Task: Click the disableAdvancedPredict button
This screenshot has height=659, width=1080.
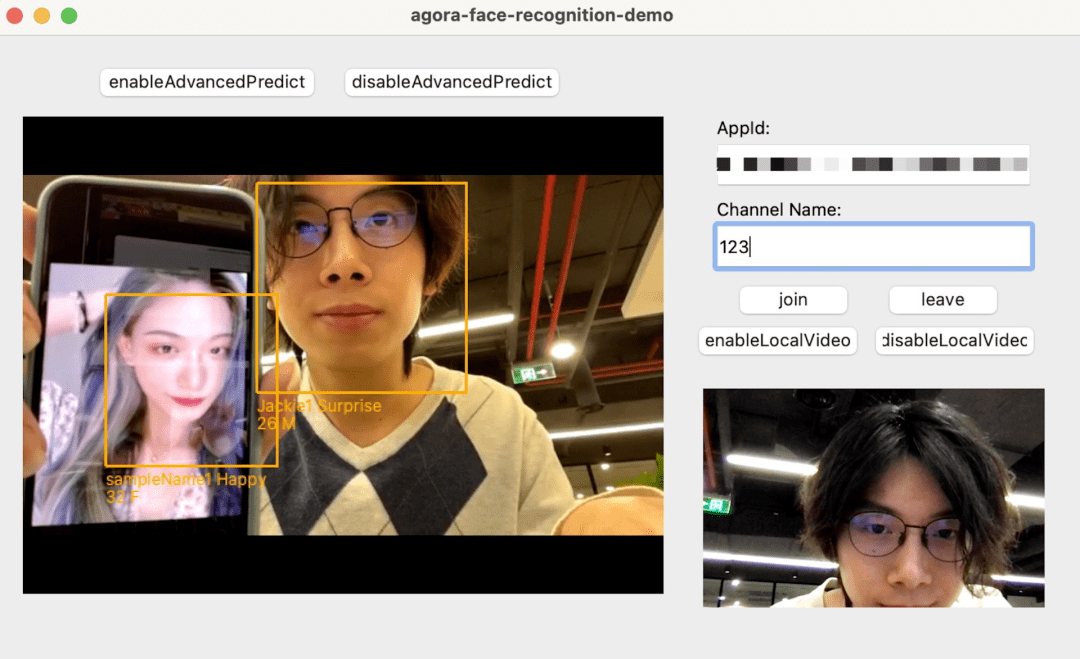Action: 452,82
